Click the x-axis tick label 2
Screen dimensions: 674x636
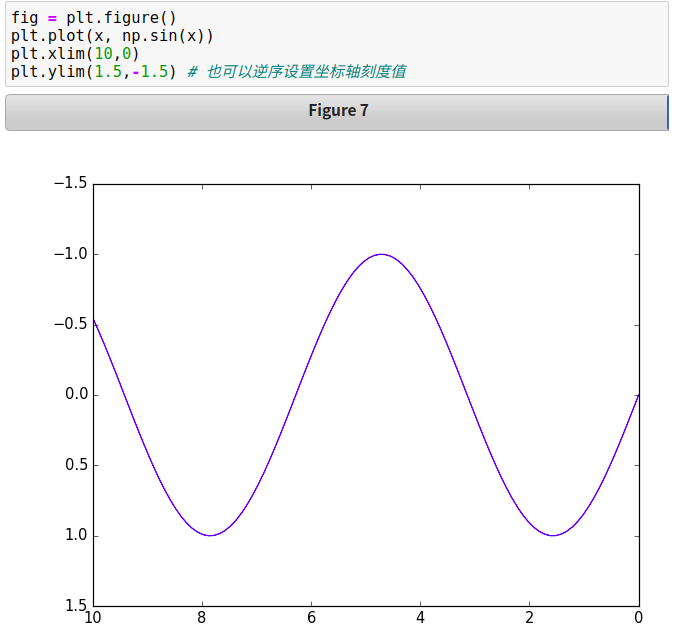click(x=530, y=618)
